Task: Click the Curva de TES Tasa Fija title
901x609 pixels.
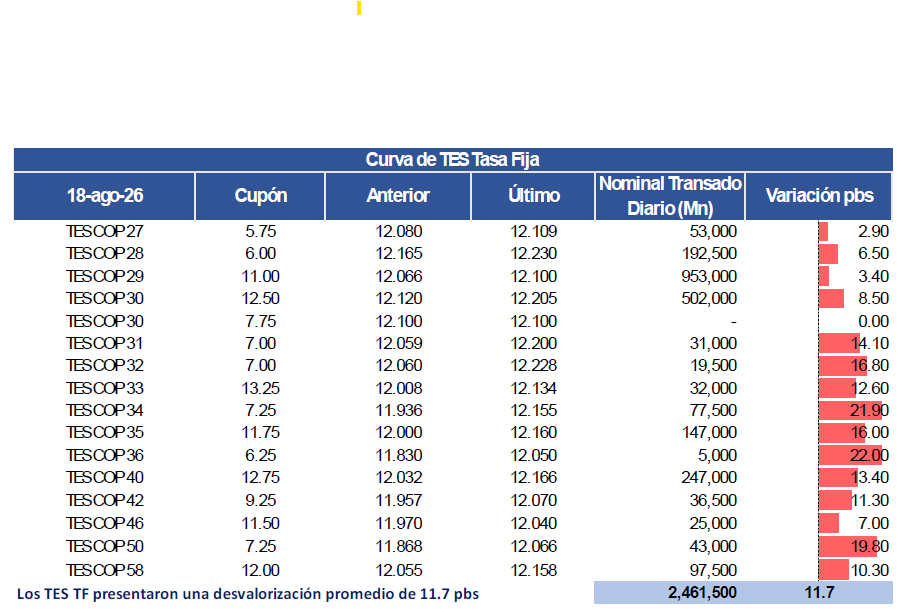Action: [x=452, y=159]
